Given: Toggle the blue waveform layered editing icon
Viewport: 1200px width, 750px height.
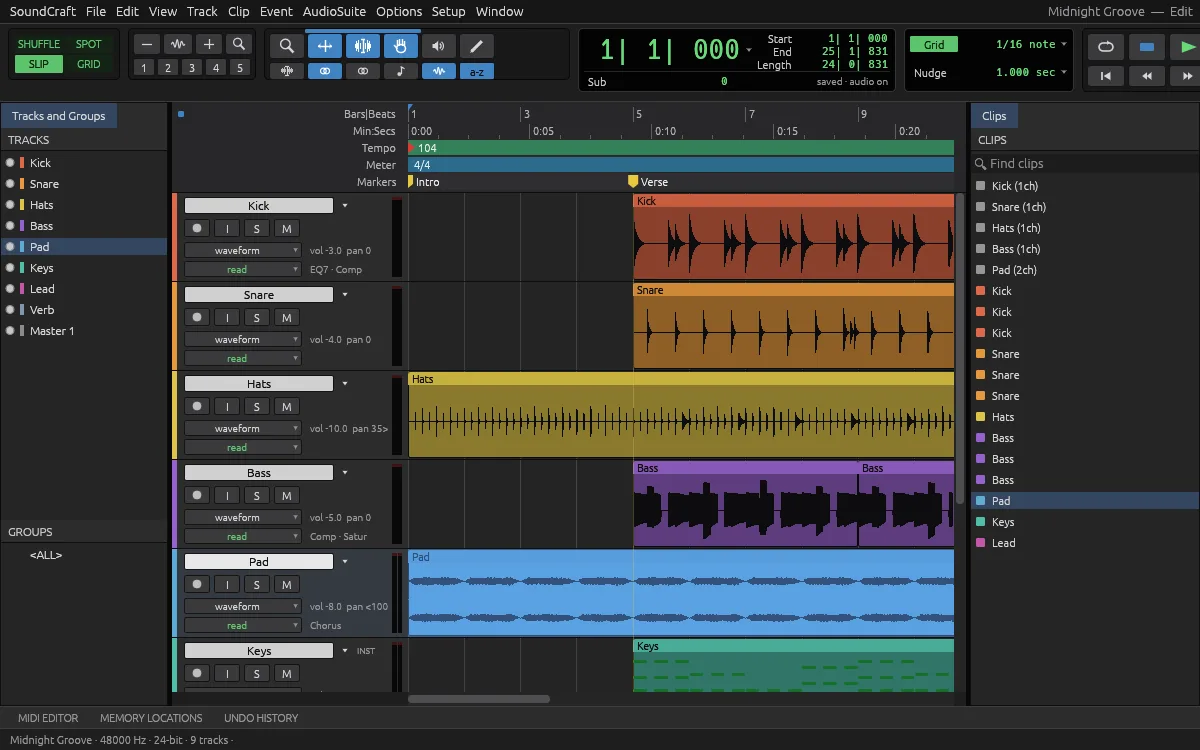Looking at the screenshot, I should 439,71.
